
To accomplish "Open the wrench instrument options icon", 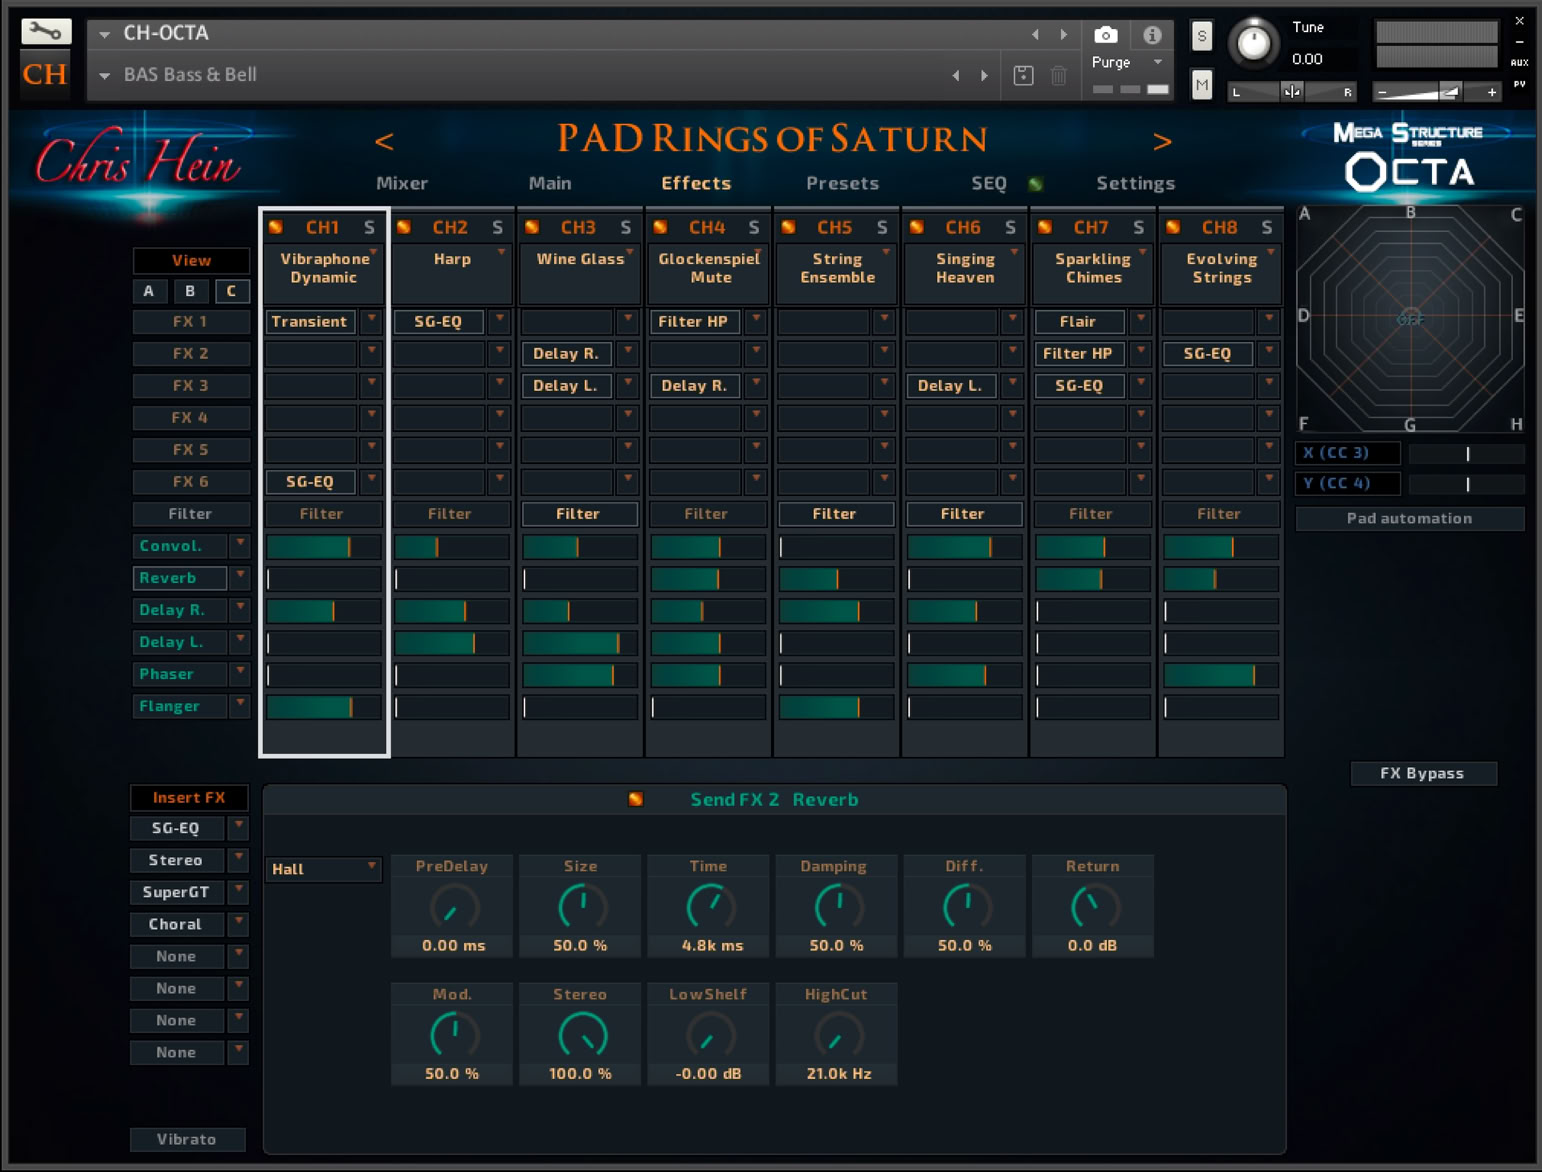I will click(46, 31).
